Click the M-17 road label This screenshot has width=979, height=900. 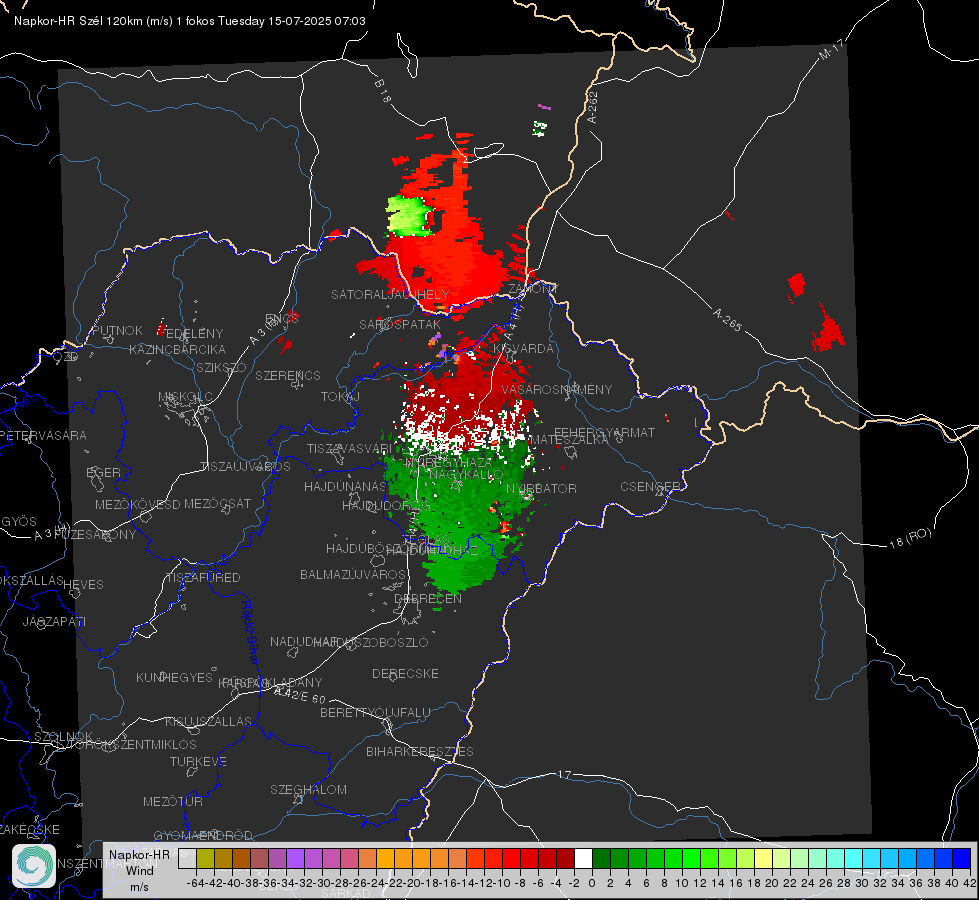coord(831,49)
